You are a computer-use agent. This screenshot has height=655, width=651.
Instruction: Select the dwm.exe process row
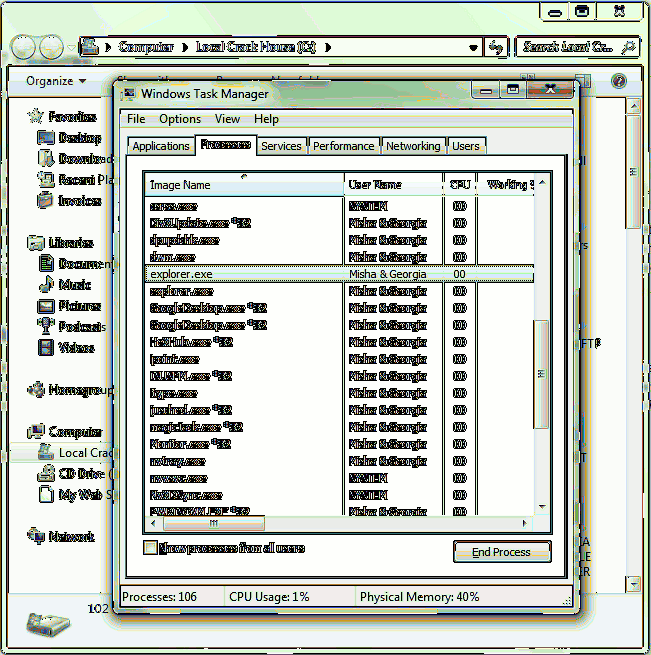(339, 257)
